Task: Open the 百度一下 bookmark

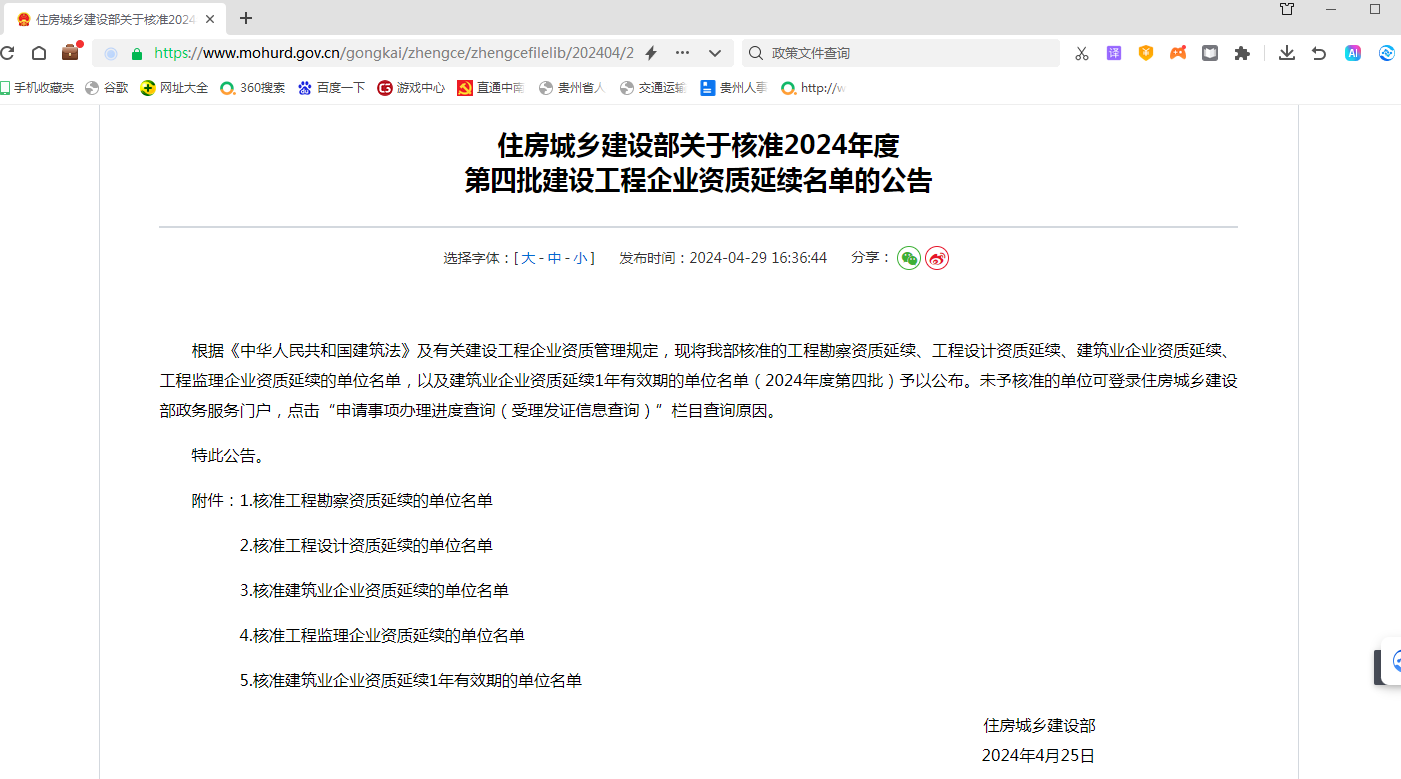Action: [331, 88]
